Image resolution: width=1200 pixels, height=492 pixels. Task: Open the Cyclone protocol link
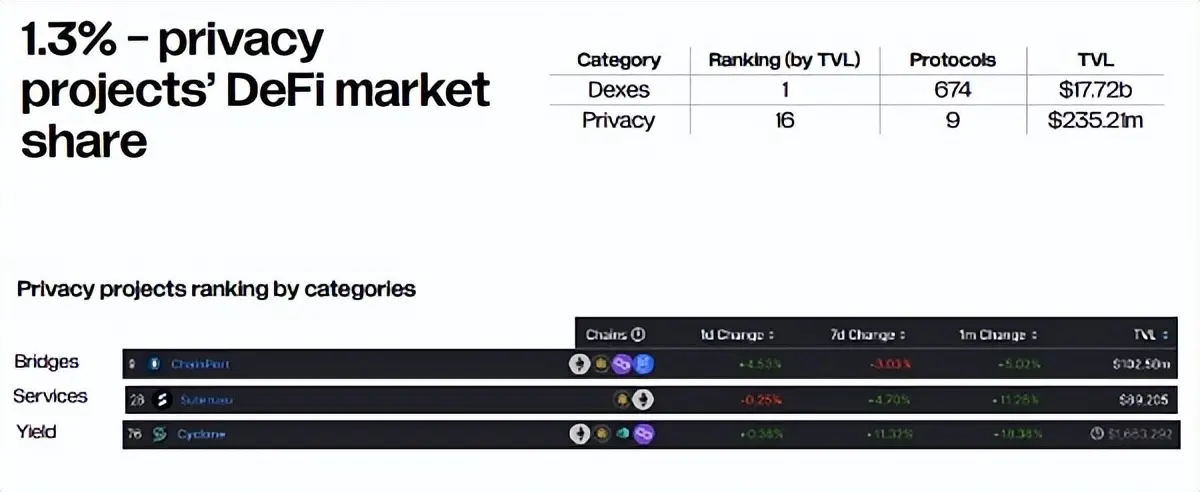coord(202,435)
